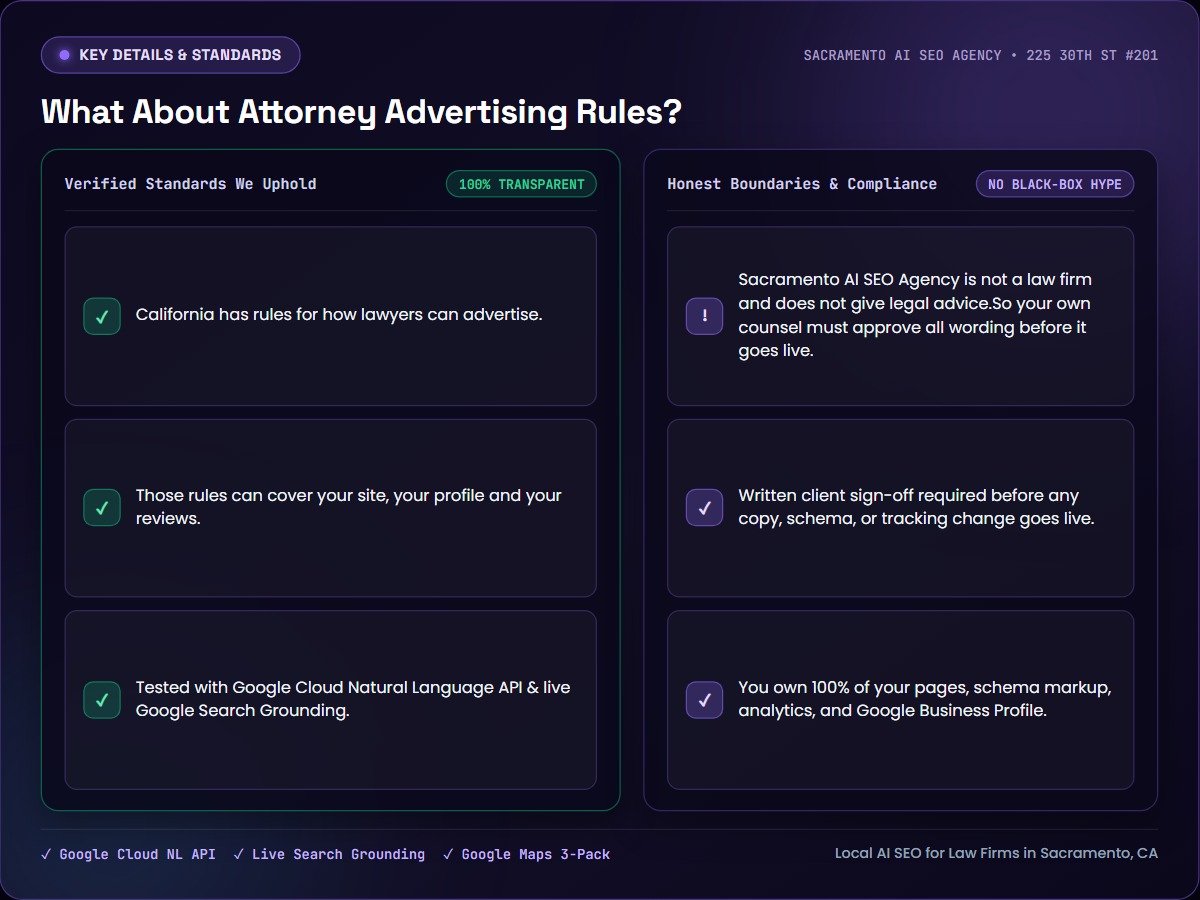The image size is (1200, 900).
Task: Click the Sacramento AI SEO Agency is not a law firm paragraph
Action: pos(915,315)
